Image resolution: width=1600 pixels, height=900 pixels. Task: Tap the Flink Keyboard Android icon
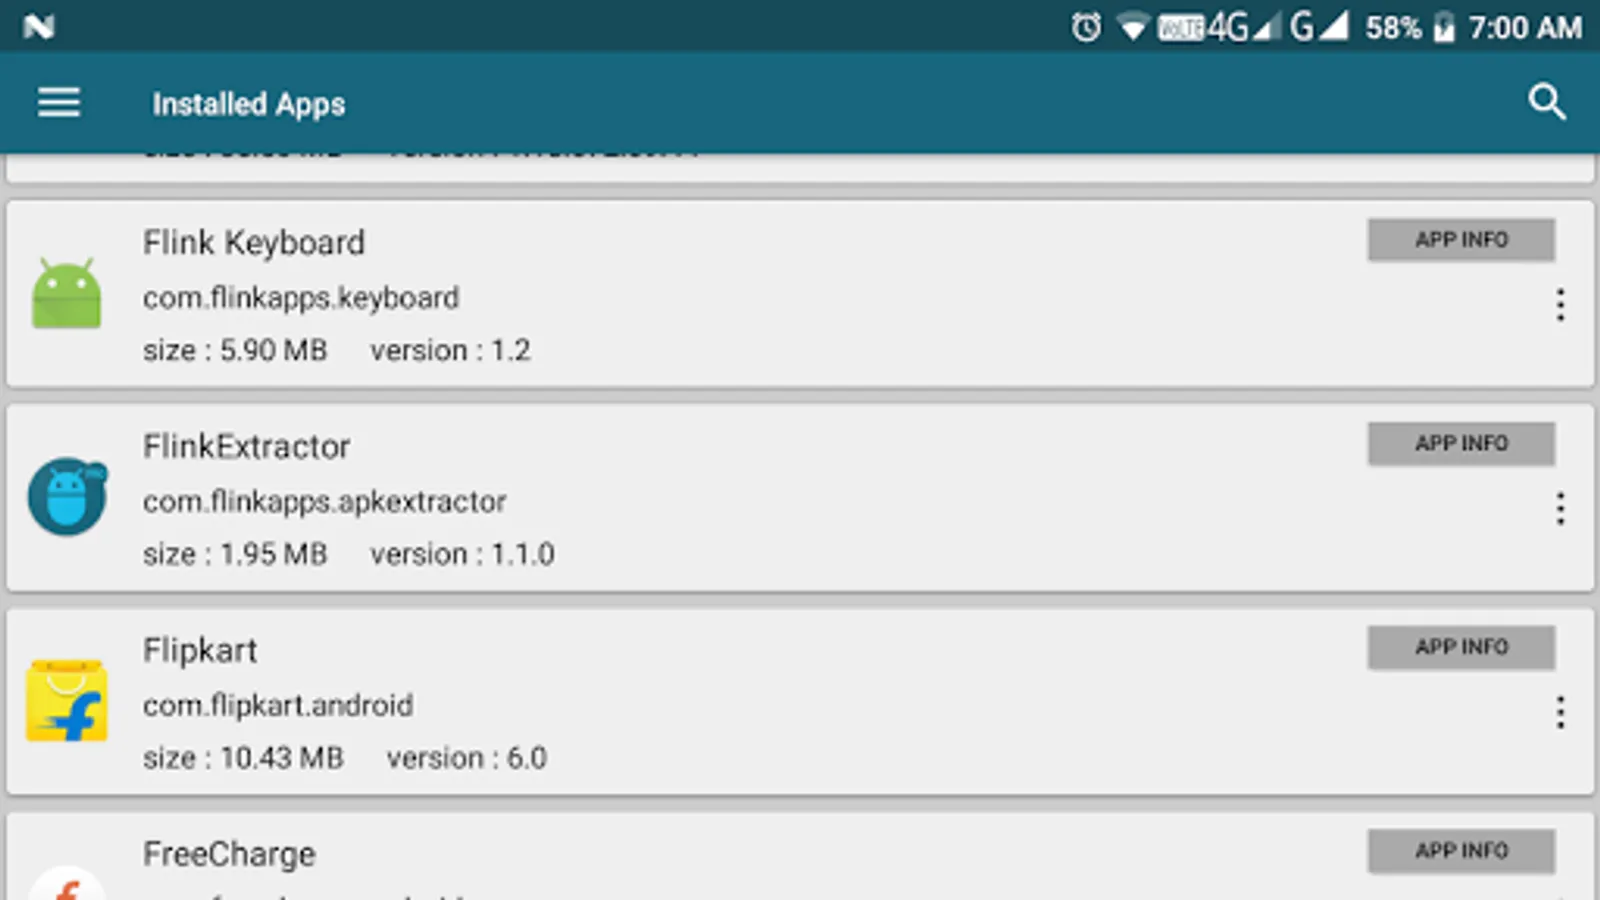pos(67,293)
